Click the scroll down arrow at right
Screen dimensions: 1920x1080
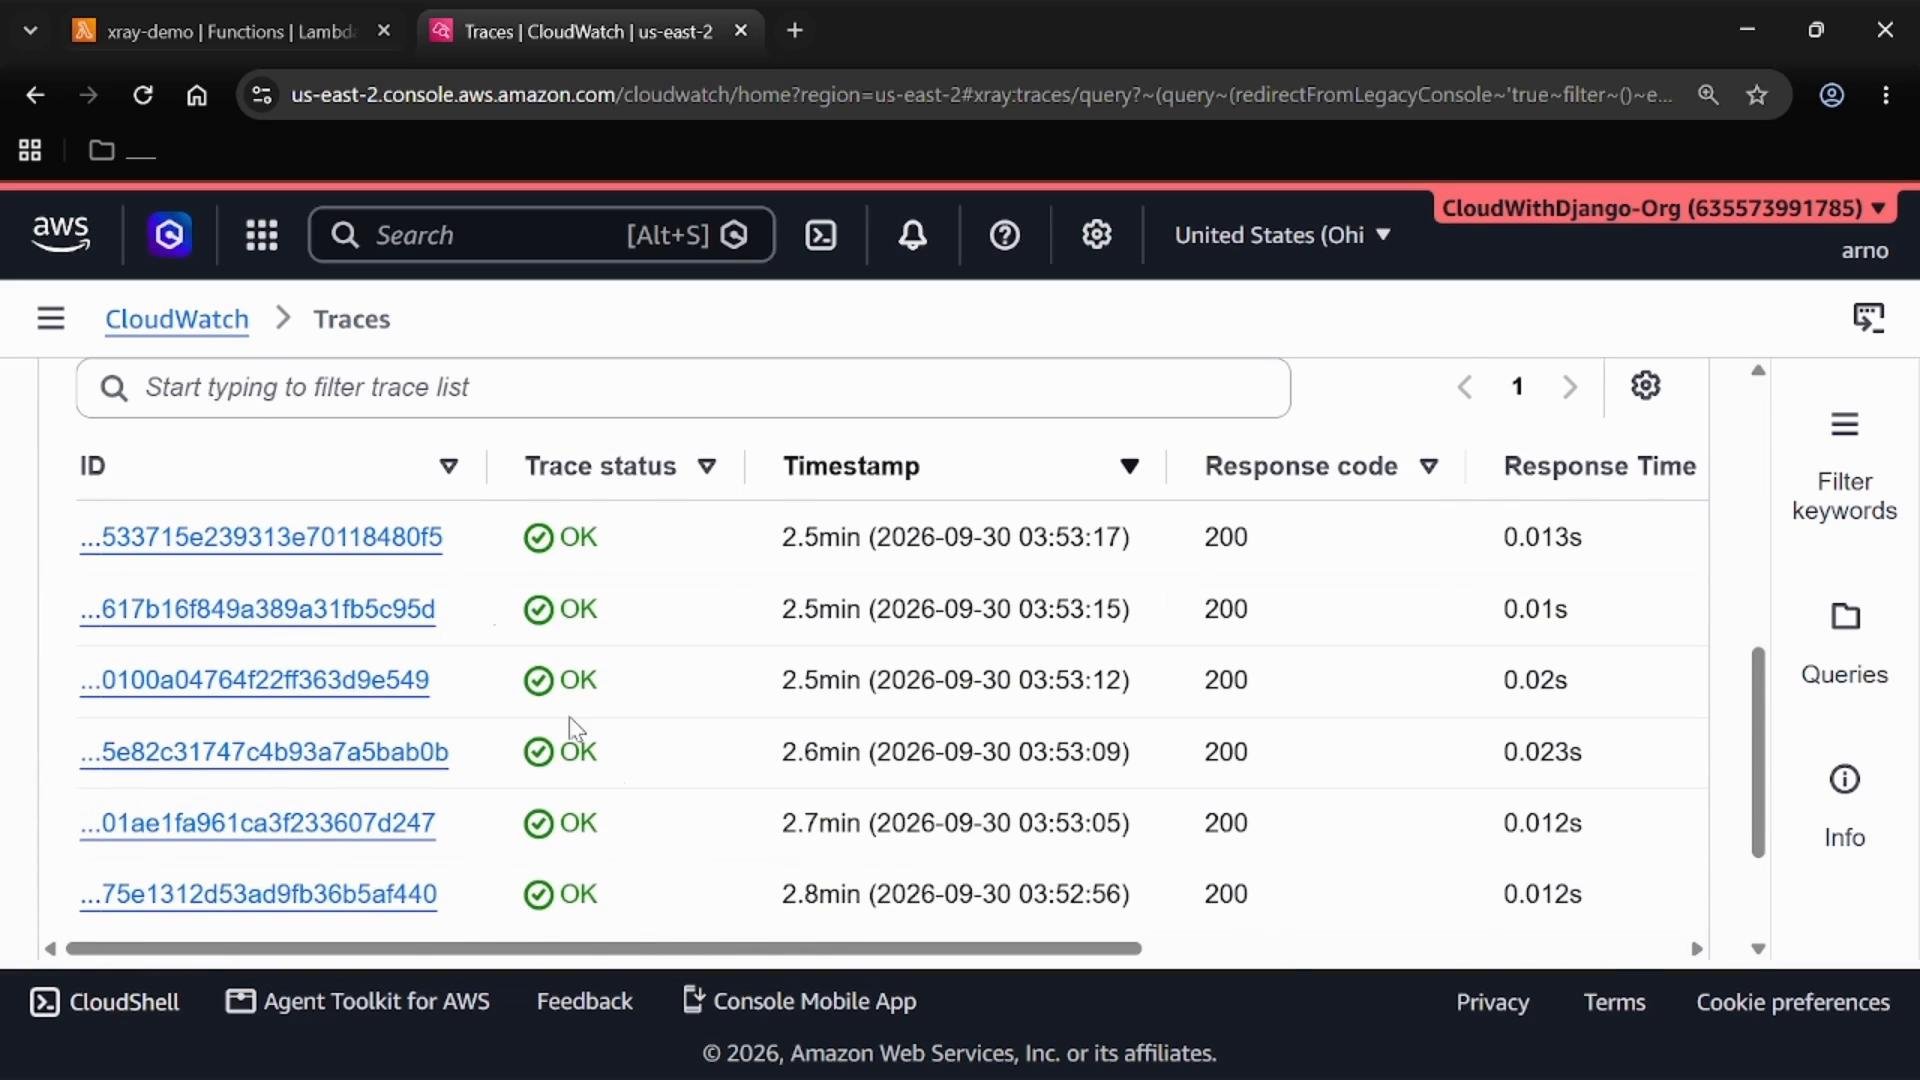[x=1758, y=949]
